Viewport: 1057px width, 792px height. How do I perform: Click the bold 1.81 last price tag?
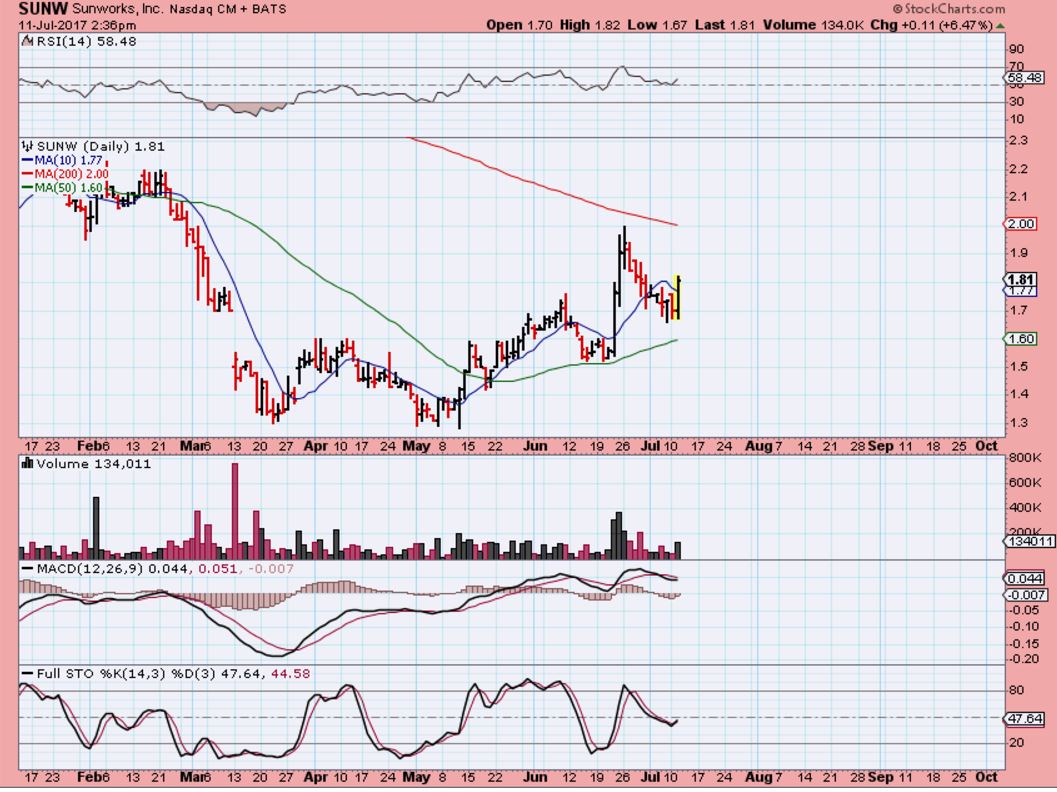tap(1021, 279)
